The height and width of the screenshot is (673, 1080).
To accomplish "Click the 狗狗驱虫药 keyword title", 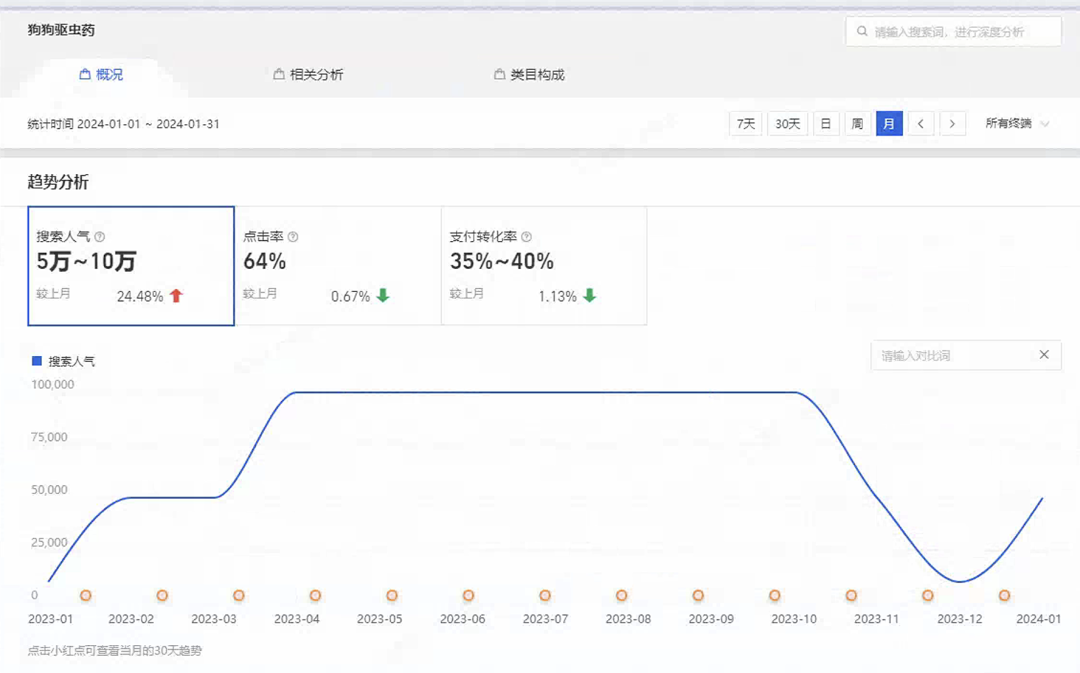I will point(61,30).
